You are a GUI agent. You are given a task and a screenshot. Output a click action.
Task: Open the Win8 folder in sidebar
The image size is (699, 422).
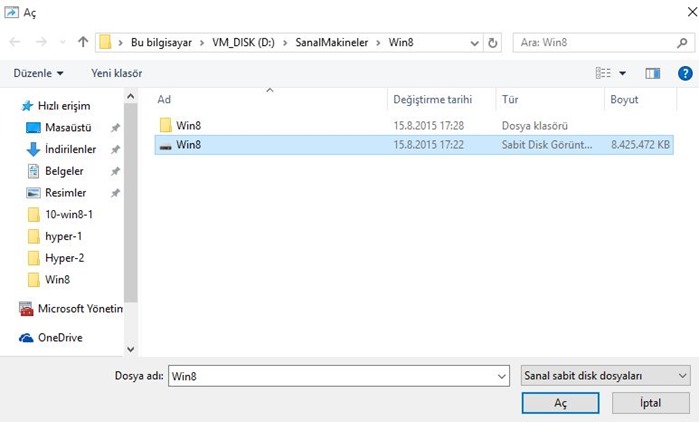coord(57,280)
